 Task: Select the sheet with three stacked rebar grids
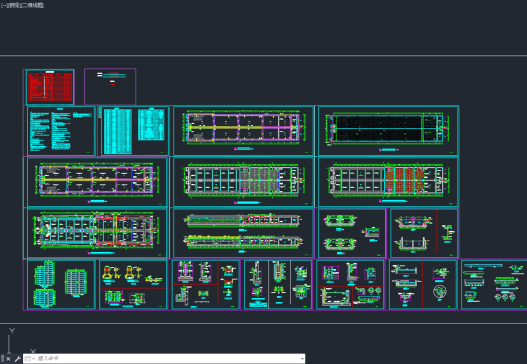61,284
